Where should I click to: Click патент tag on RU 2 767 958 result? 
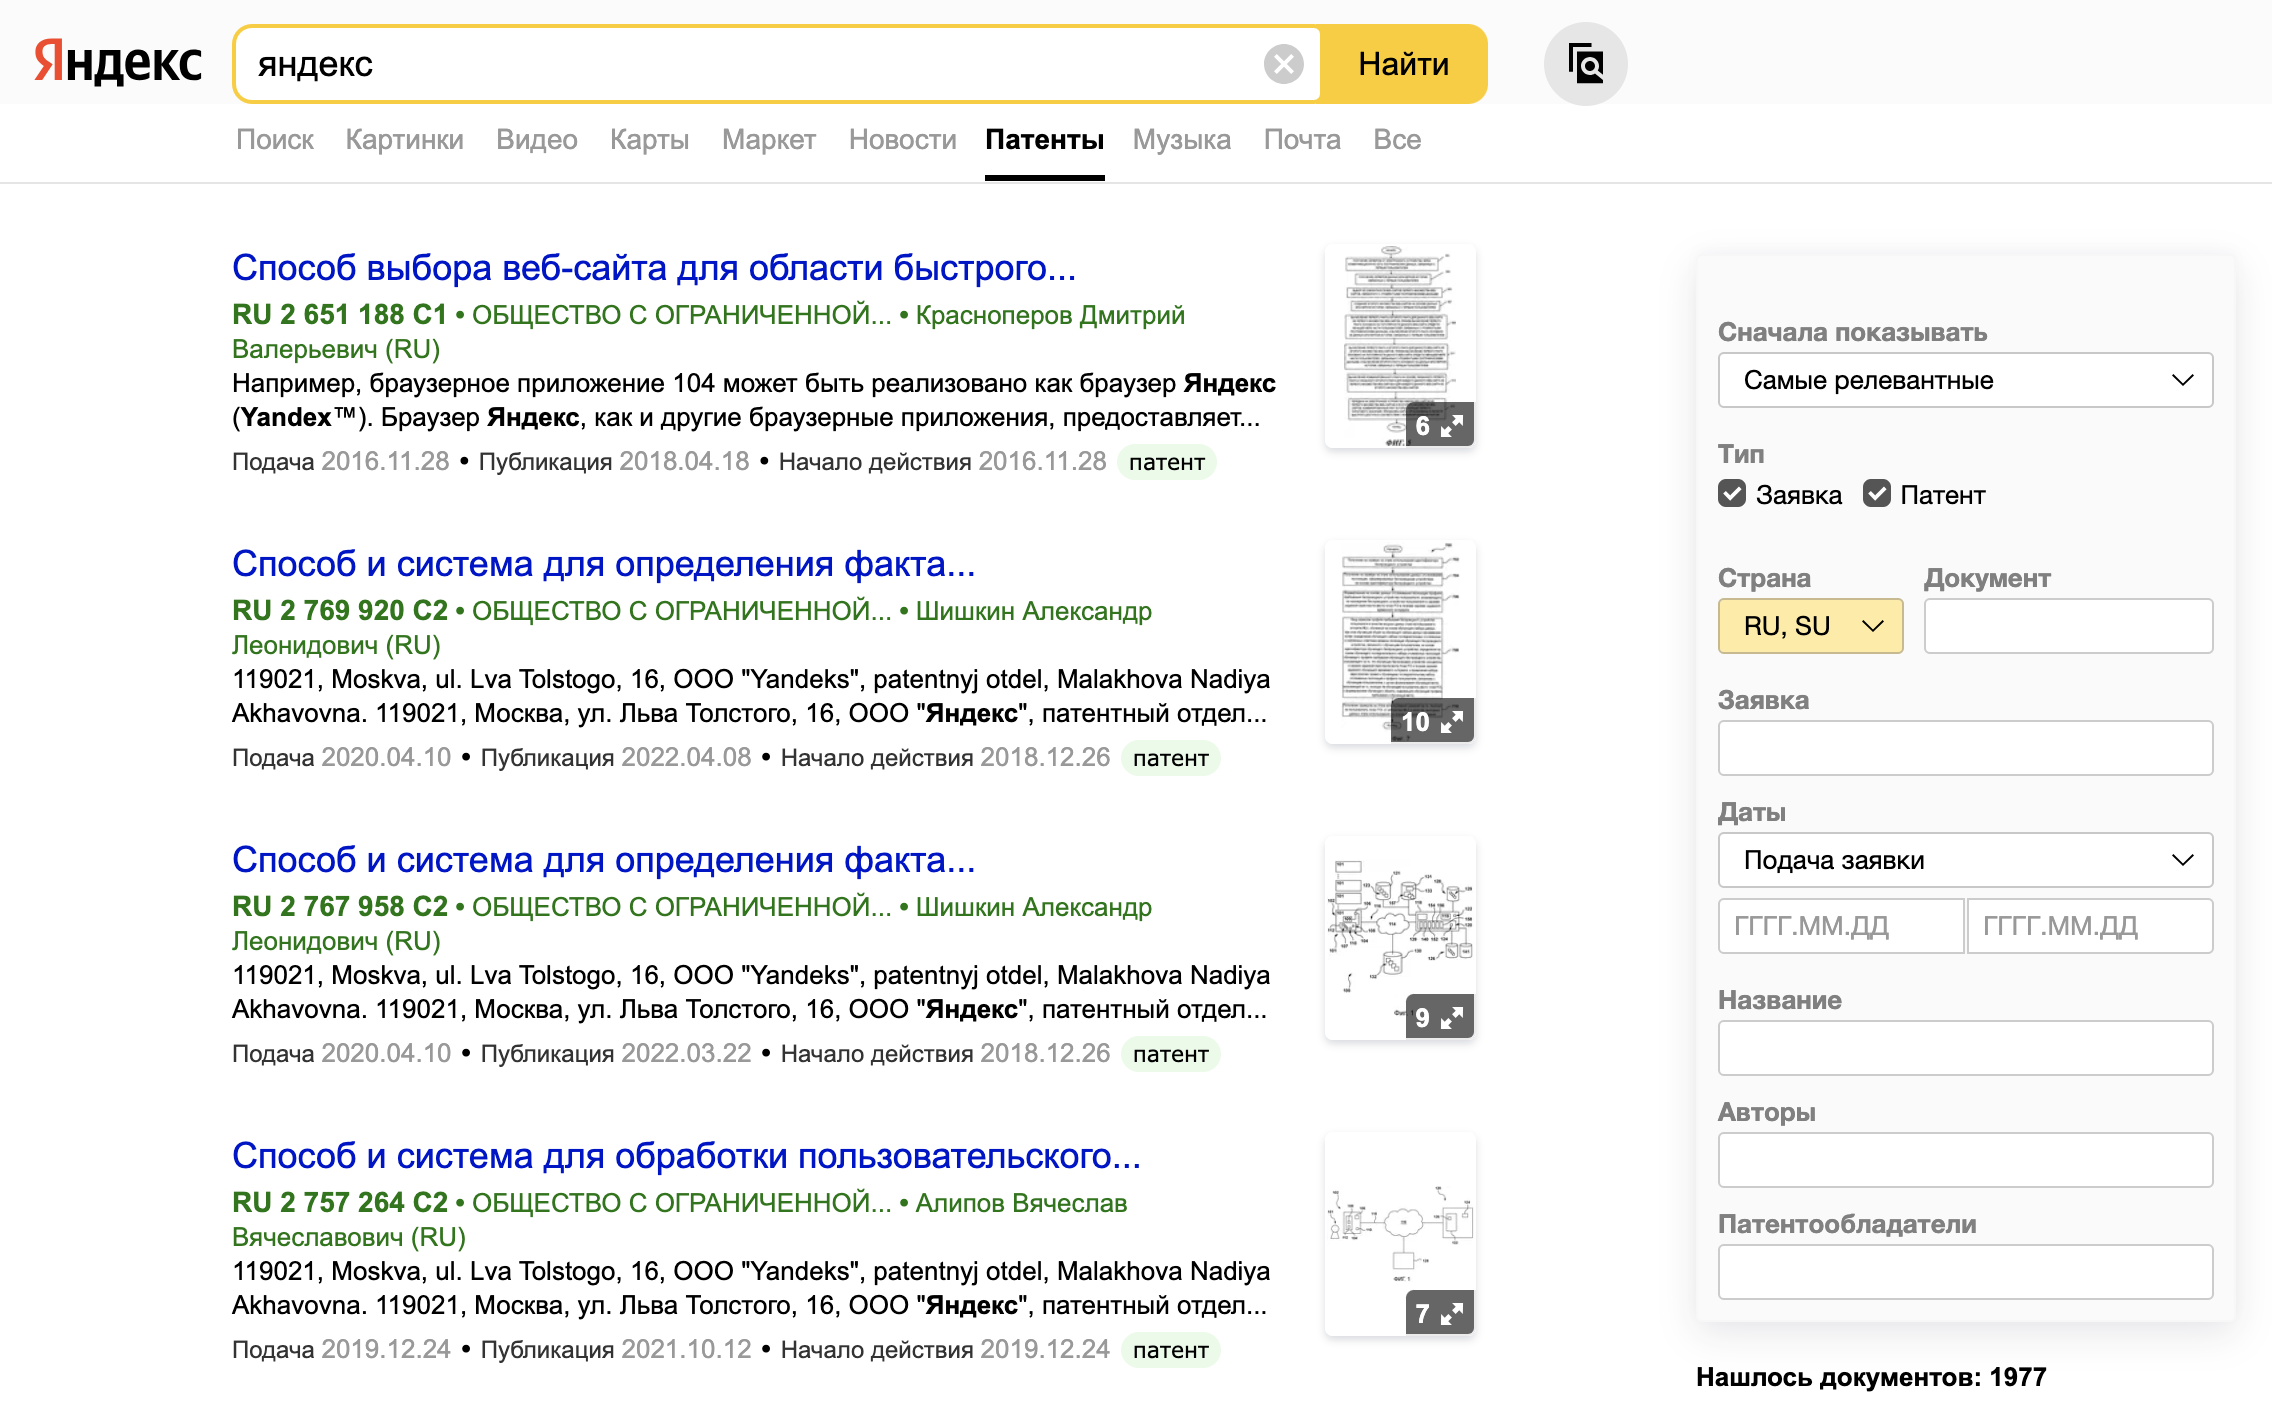click(x=1170, y=1054)
